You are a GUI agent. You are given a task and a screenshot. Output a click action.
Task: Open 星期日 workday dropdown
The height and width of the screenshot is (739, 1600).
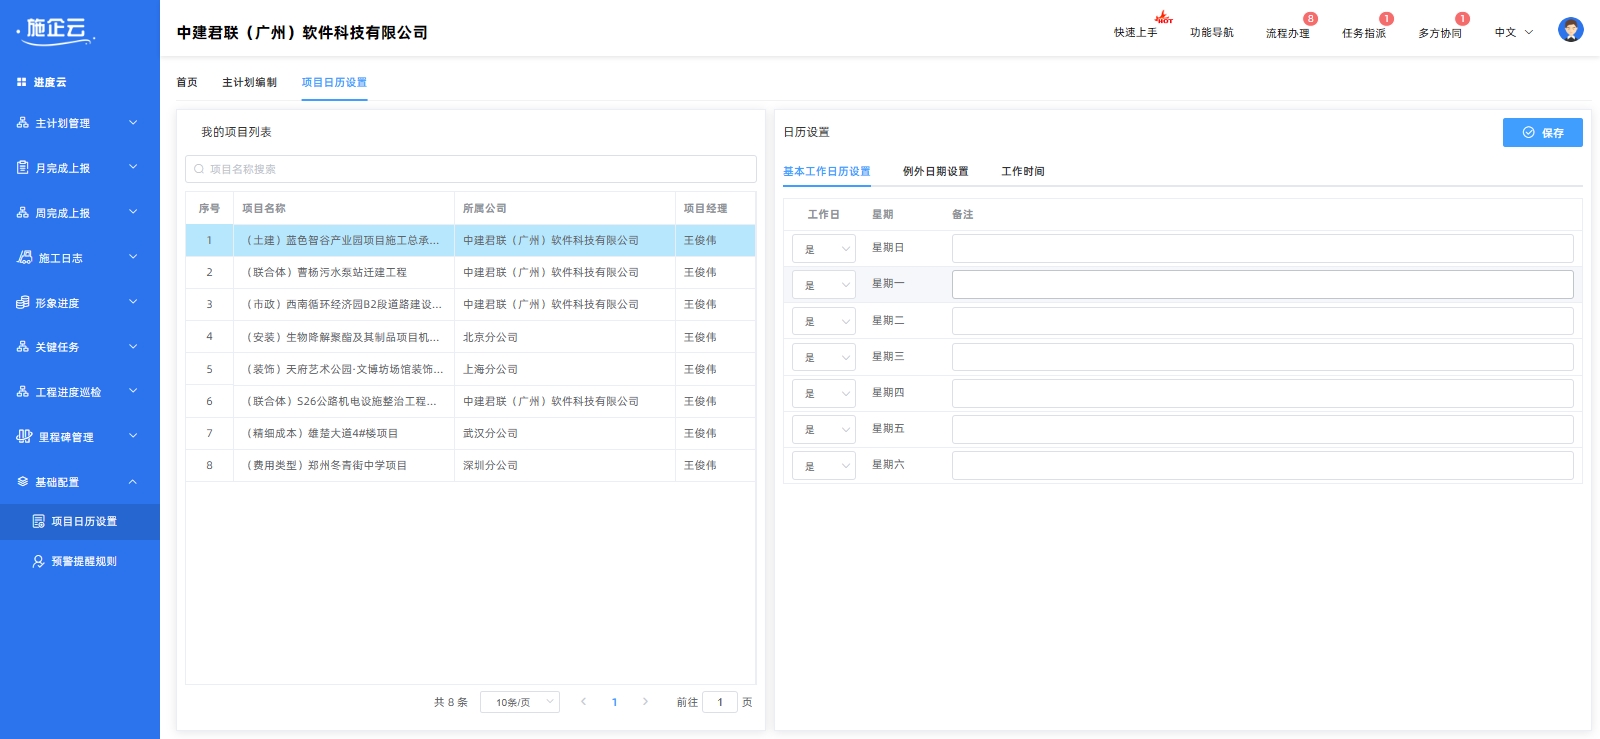pyautogui.click(x=824, y=249)
